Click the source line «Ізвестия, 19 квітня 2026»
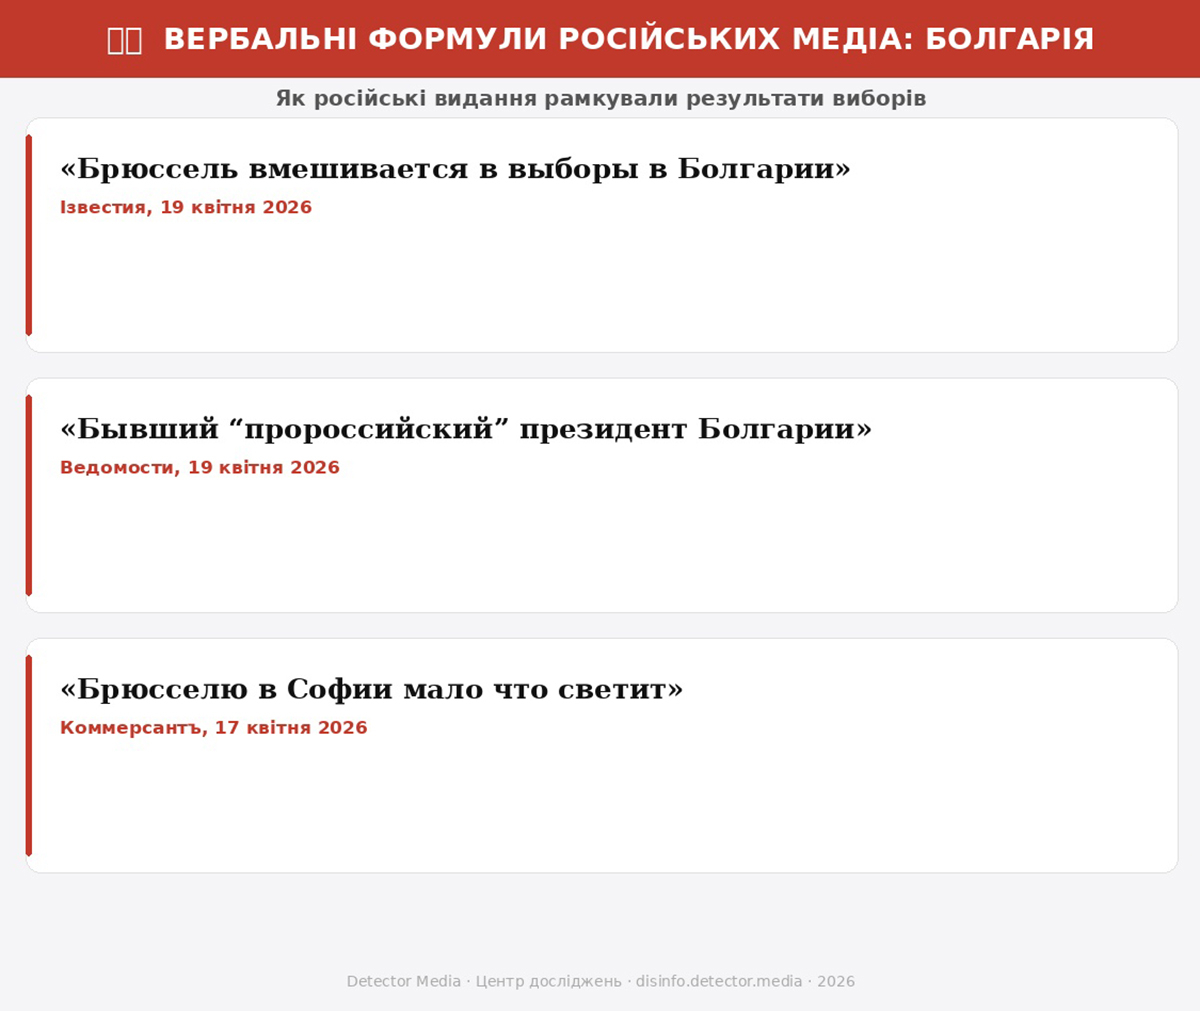 (x=186, y=208)
